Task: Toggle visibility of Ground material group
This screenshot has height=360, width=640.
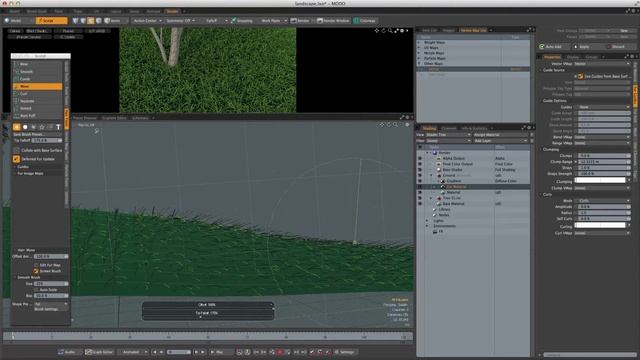Action: point(420,175)
